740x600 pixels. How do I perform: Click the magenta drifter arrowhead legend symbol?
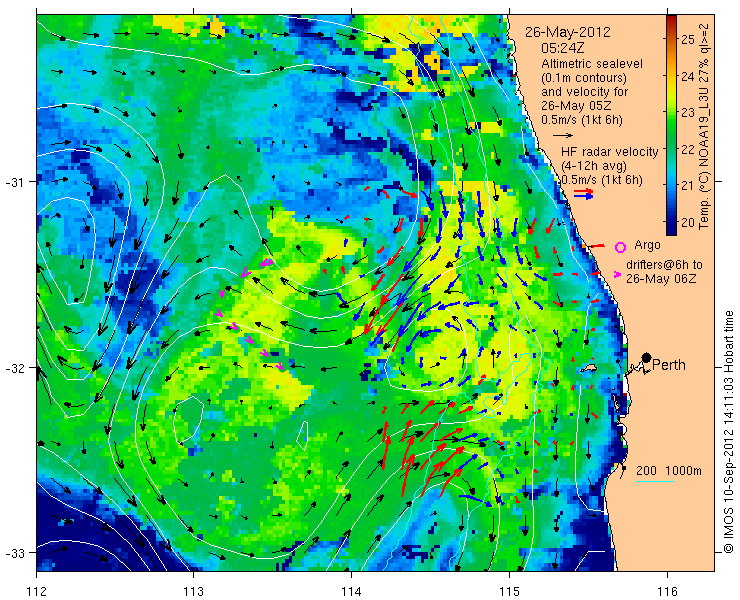click(x=617, y=274)
